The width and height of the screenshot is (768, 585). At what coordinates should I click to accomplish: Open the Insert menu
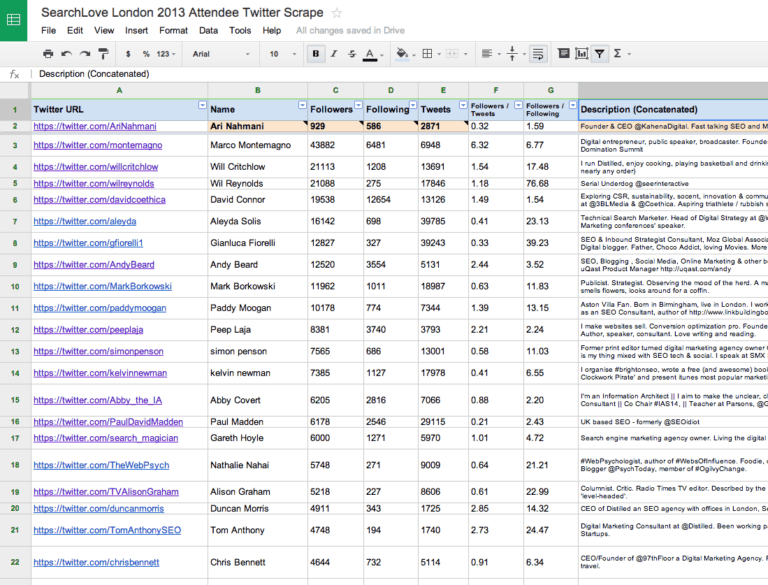point(136,30)
